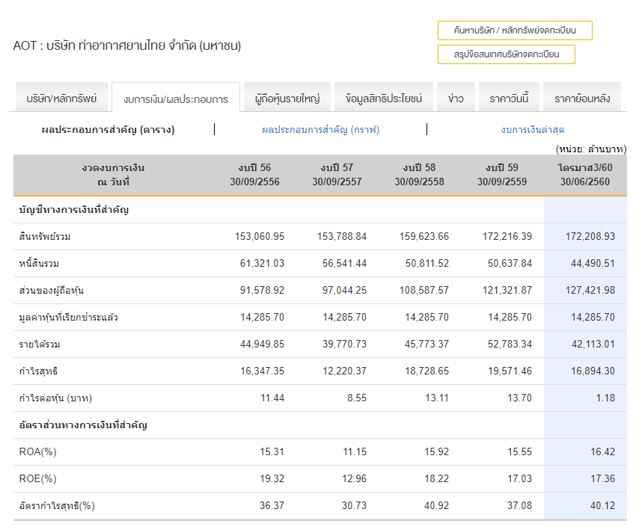Image resolution: width=644 pixels, height=529 pixels.
Task: Open the ผู้ถือหุ้นรายใหญ่ tab
Action: [287, 98]
